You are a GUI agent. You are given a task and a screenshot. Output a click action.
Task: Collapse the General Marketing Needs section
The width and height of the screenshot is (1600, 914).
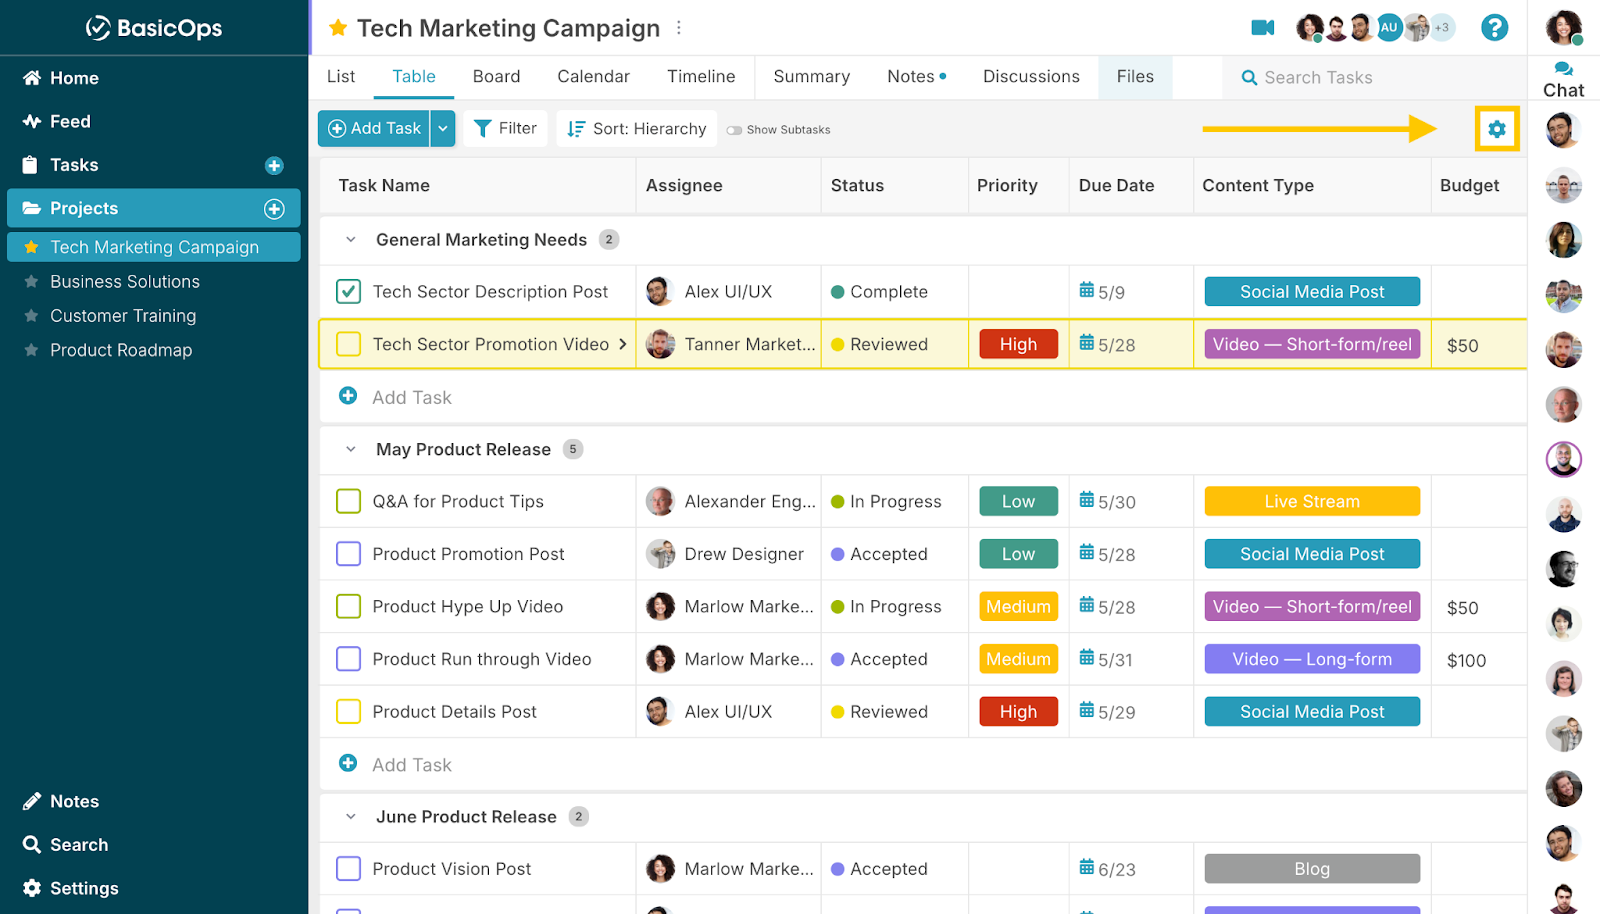pos(351,240)
